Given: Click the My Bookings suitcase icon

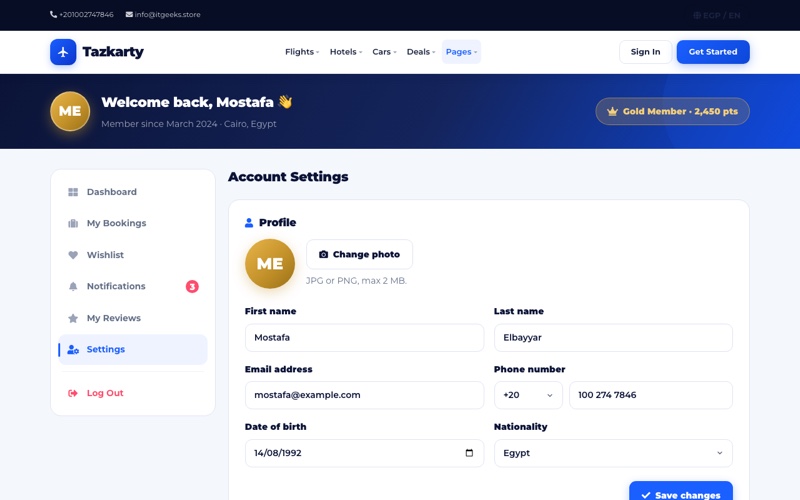Looking at the screenshot, I should tap(73, 223).
